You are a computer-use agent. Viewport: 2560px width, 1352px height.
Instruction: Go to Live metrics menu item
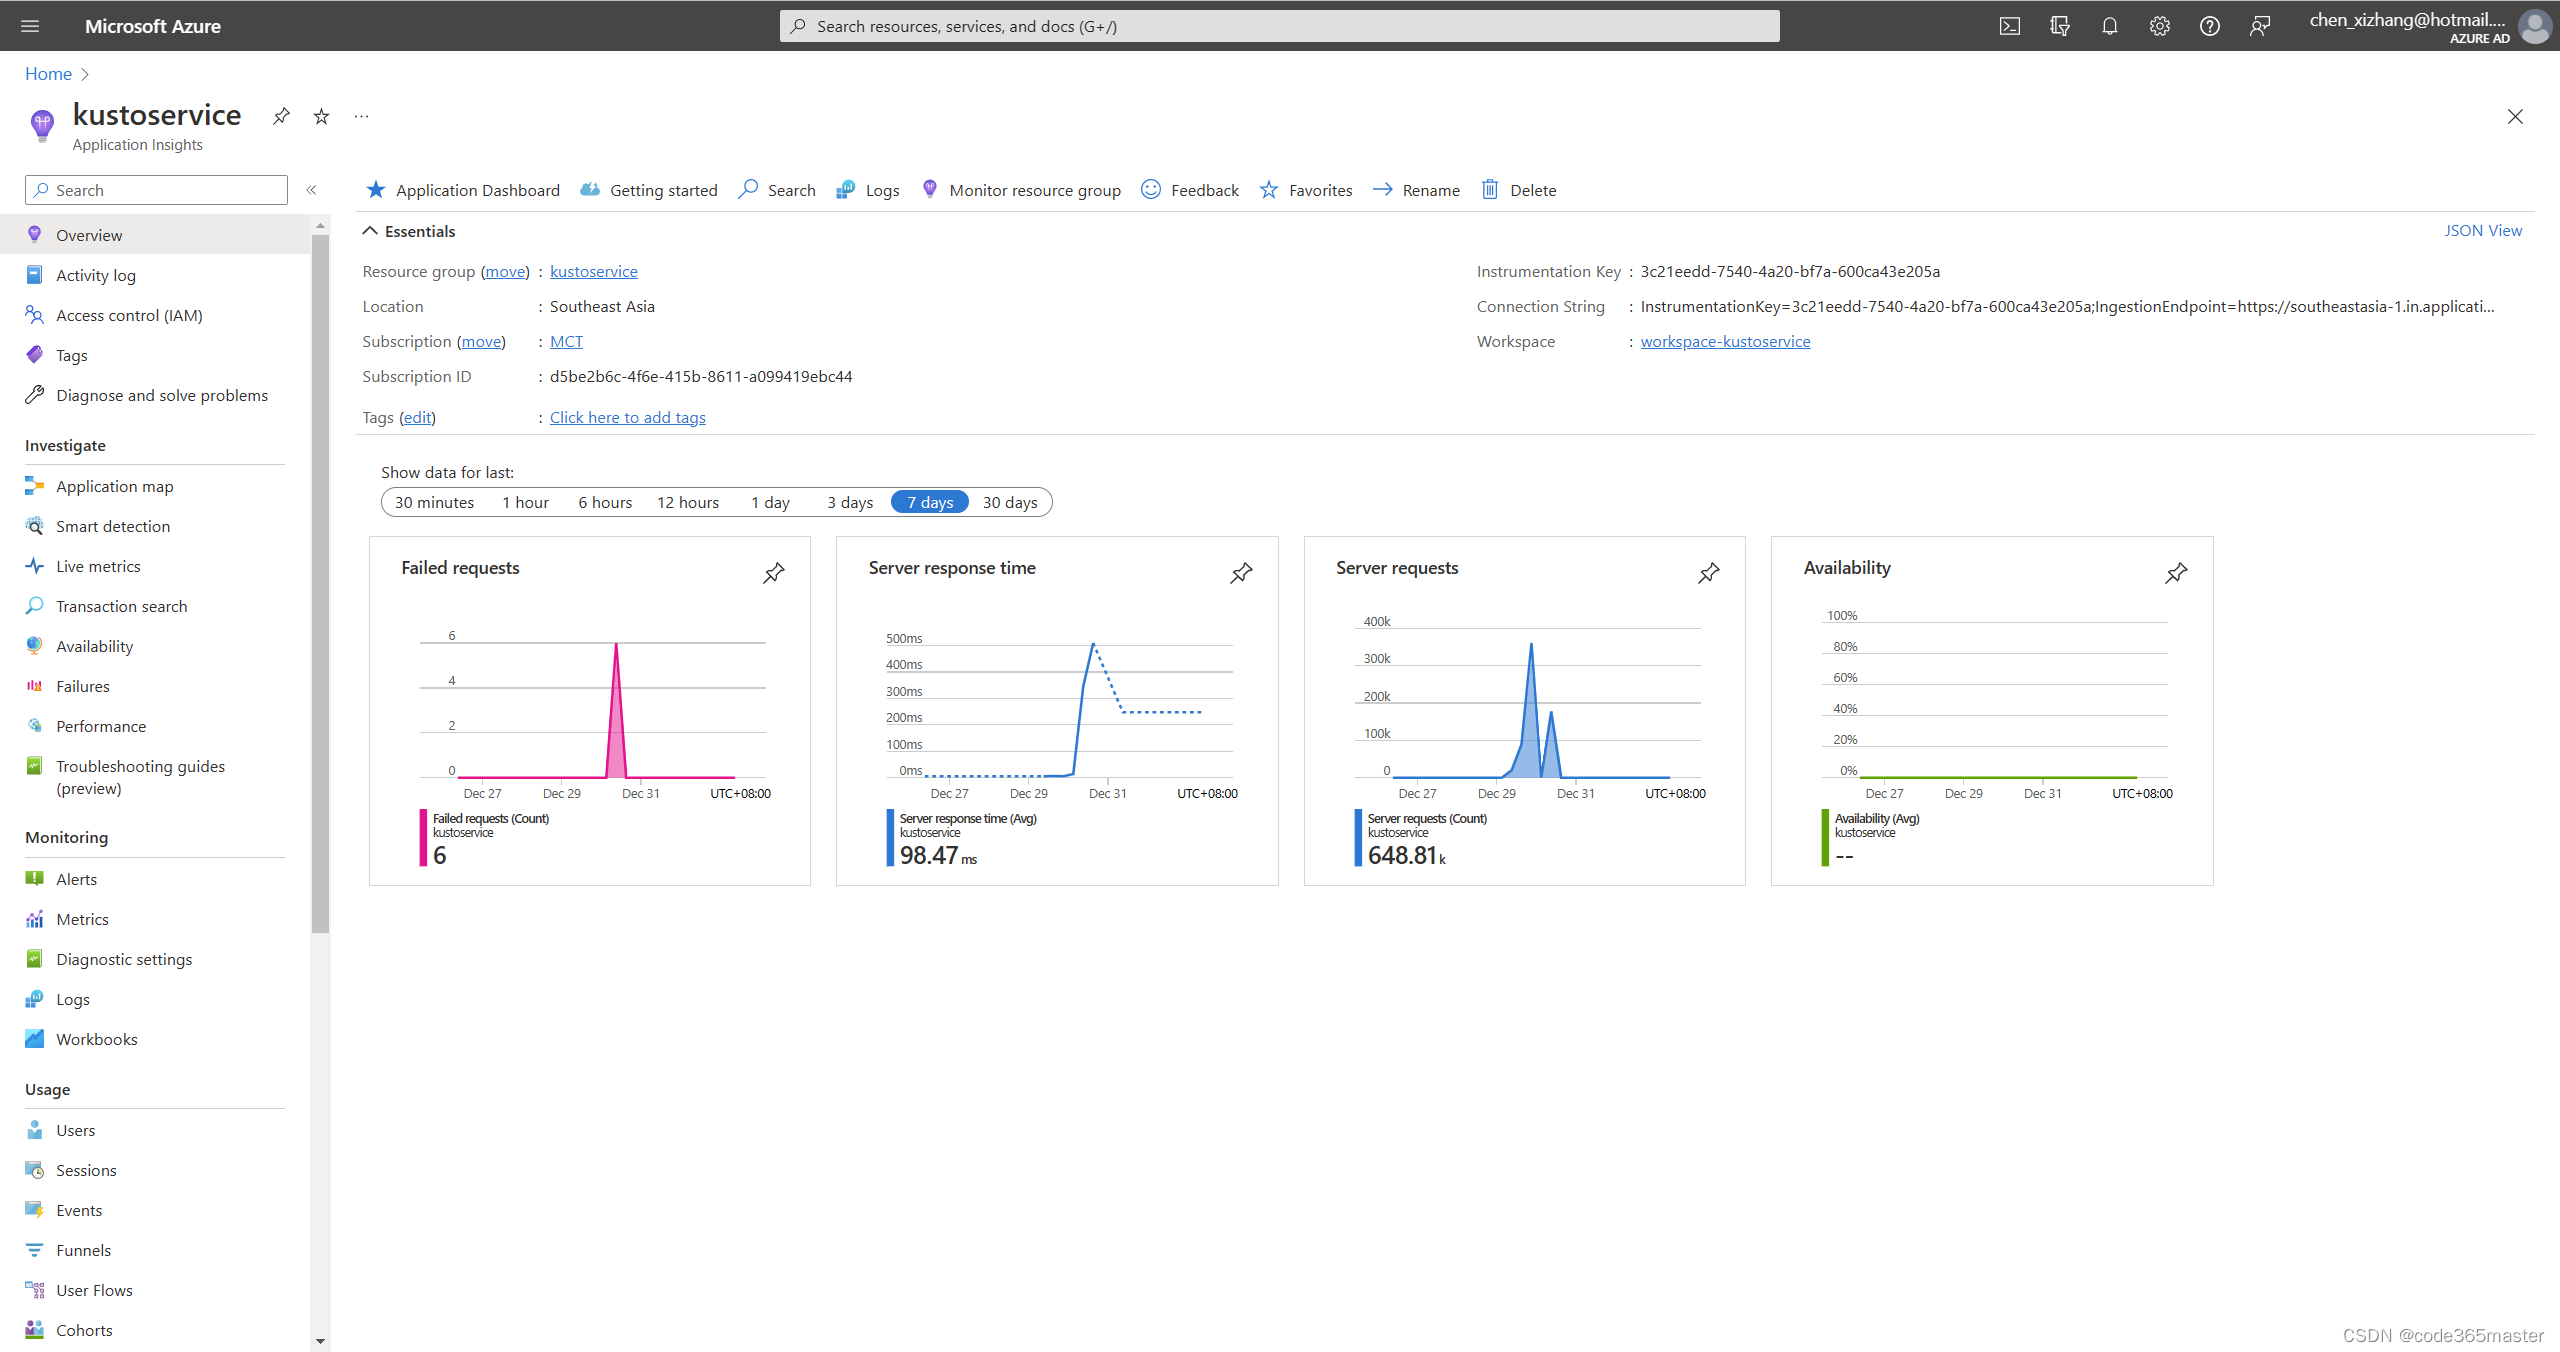tap(98, 566)
